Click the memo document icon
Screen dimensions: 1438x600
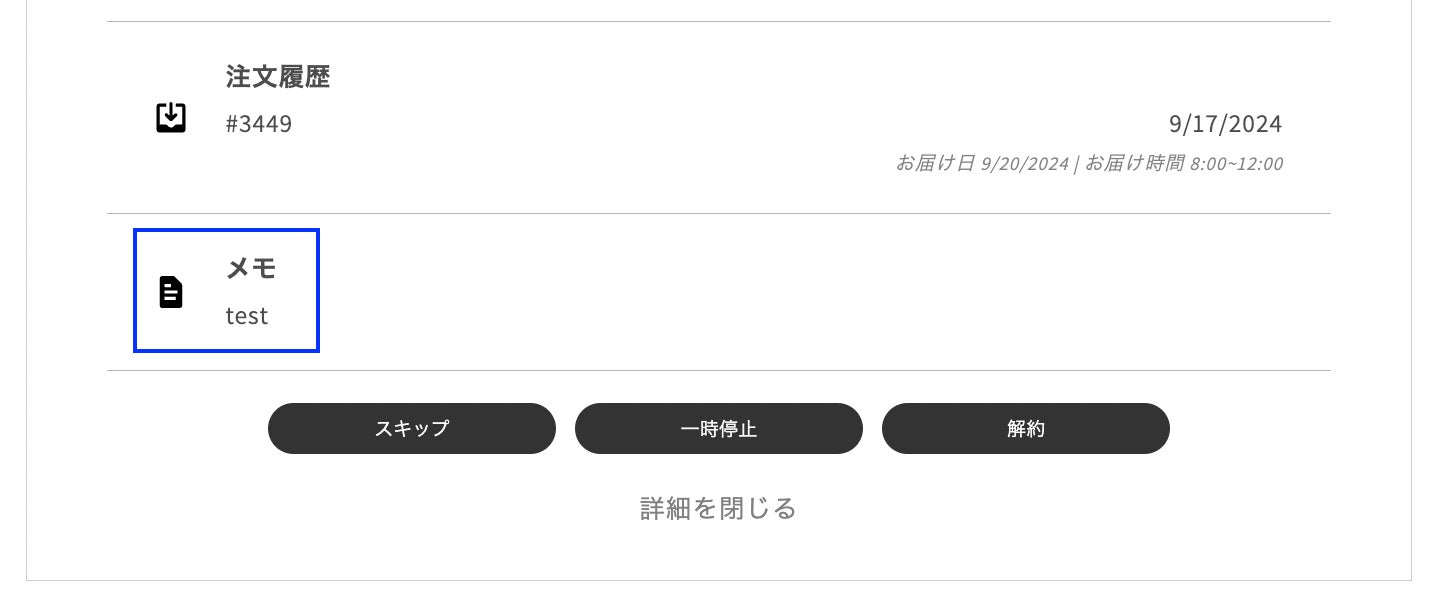point(171,292)
